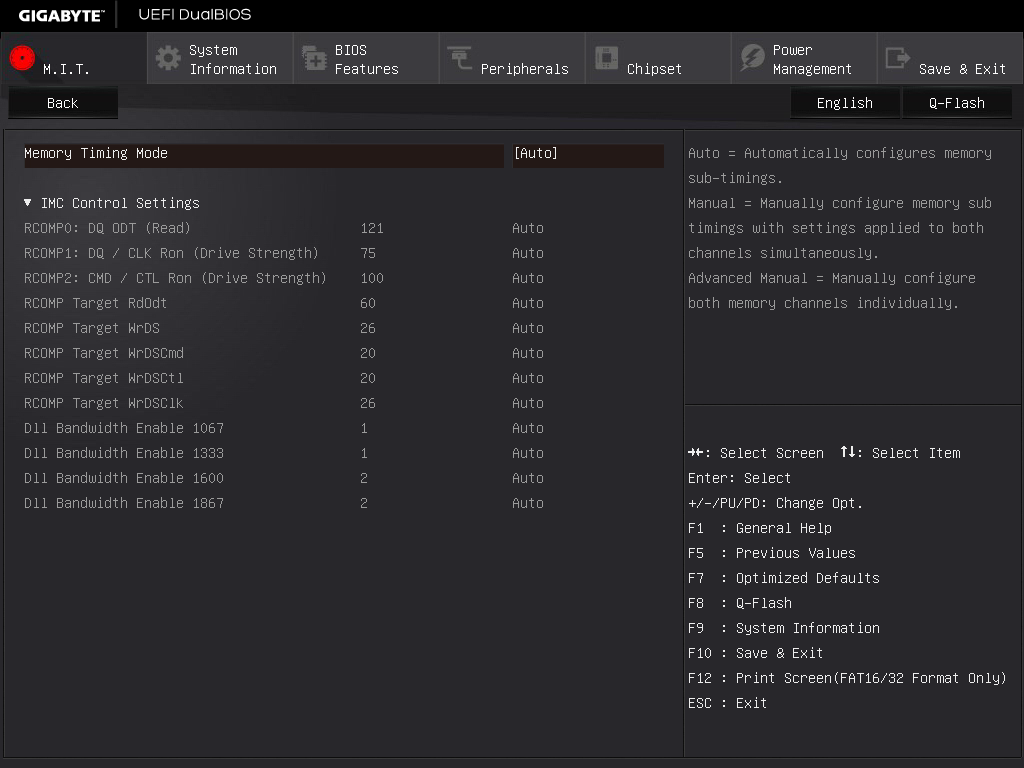
Task: Change Auto value for RCOMP0: DQ ODT (Read)
Action: 528,229
